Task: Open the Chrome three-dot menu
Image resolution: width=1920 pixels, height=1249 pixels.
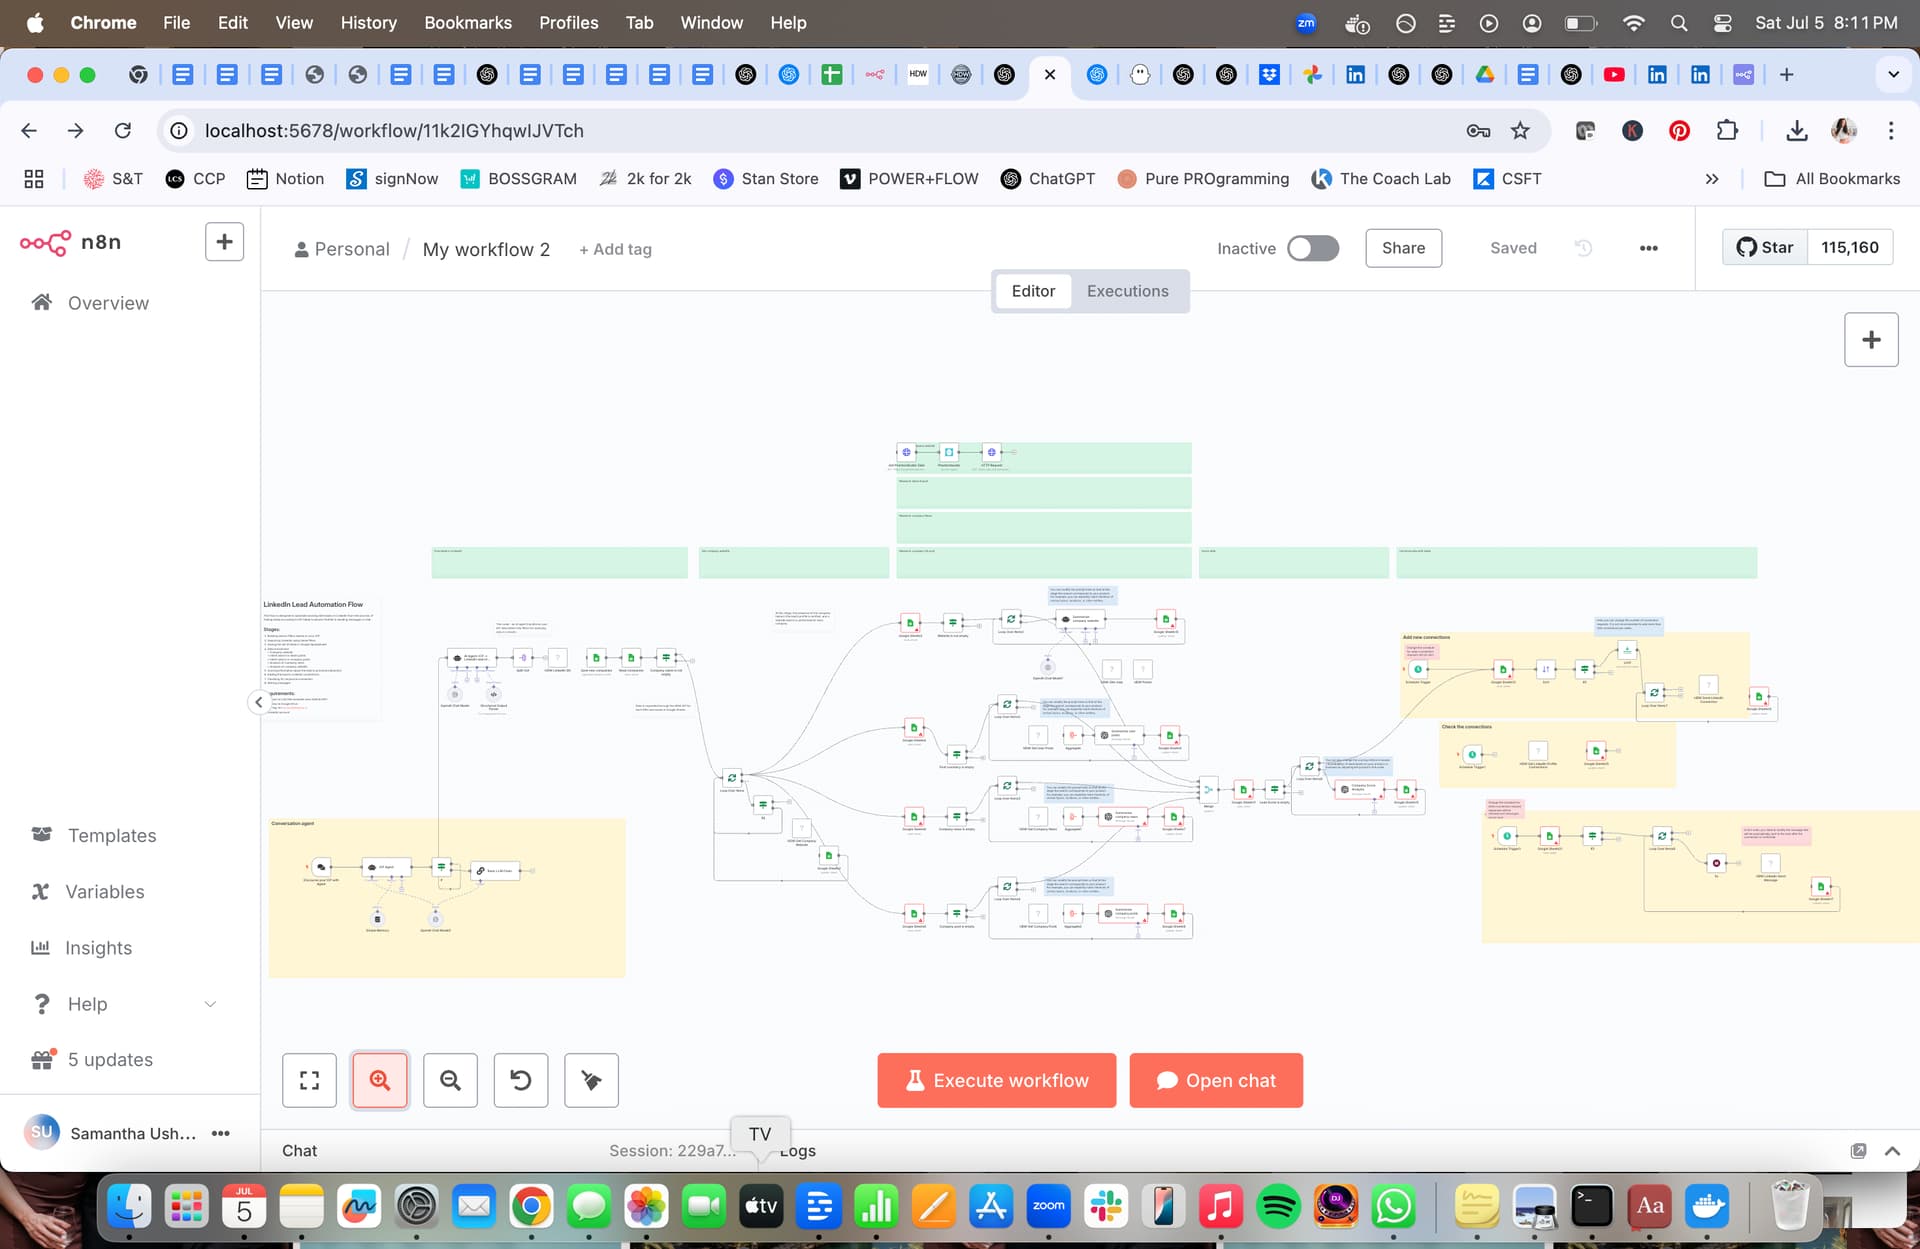Action: coord(1890,131)
